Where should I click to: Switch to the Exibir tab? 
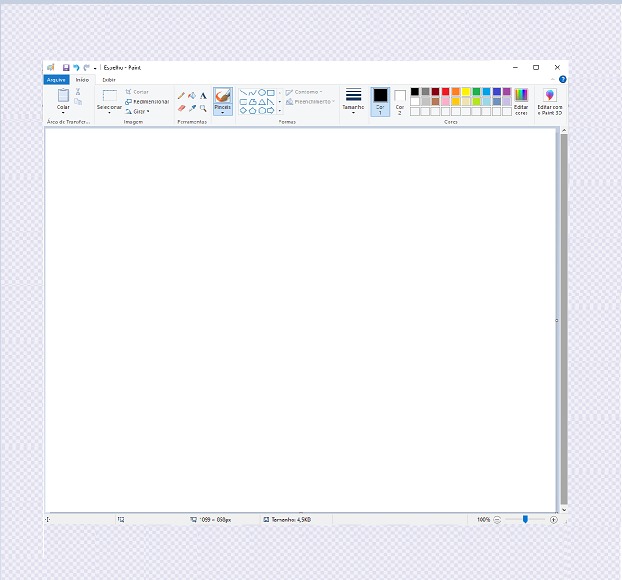point(108,79)
